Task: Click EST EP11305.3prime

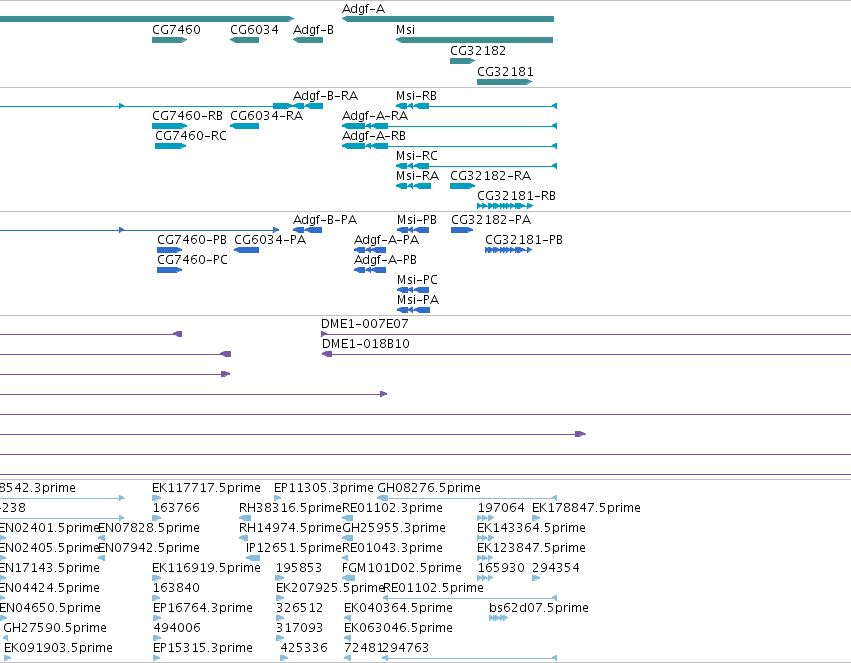Action: (324, 488)
